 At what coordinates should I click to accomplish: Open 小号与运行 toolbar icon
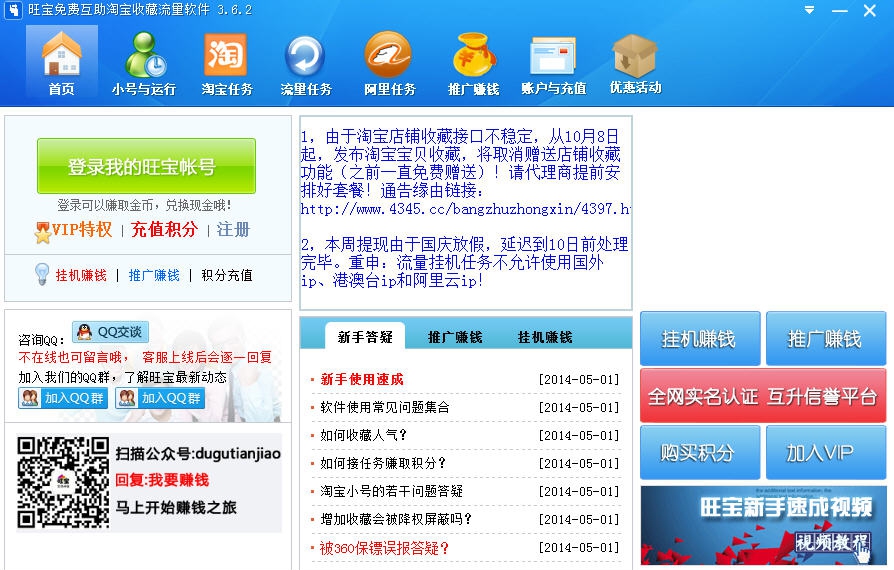144,62
